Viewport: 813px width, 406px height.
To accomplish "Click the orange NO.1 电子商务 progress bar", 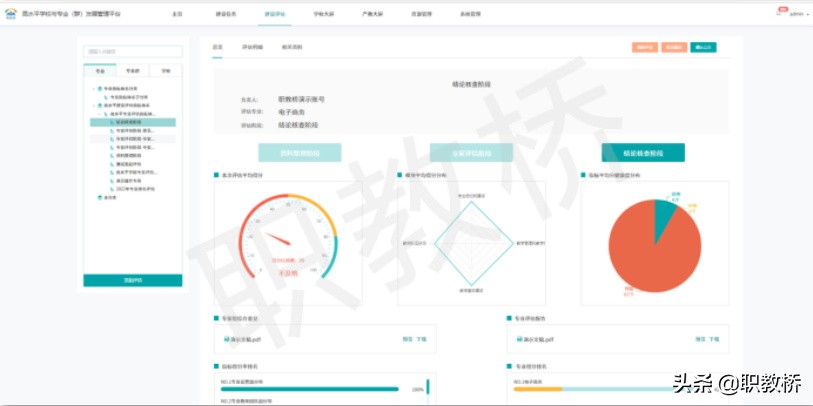I will point(538,389).
